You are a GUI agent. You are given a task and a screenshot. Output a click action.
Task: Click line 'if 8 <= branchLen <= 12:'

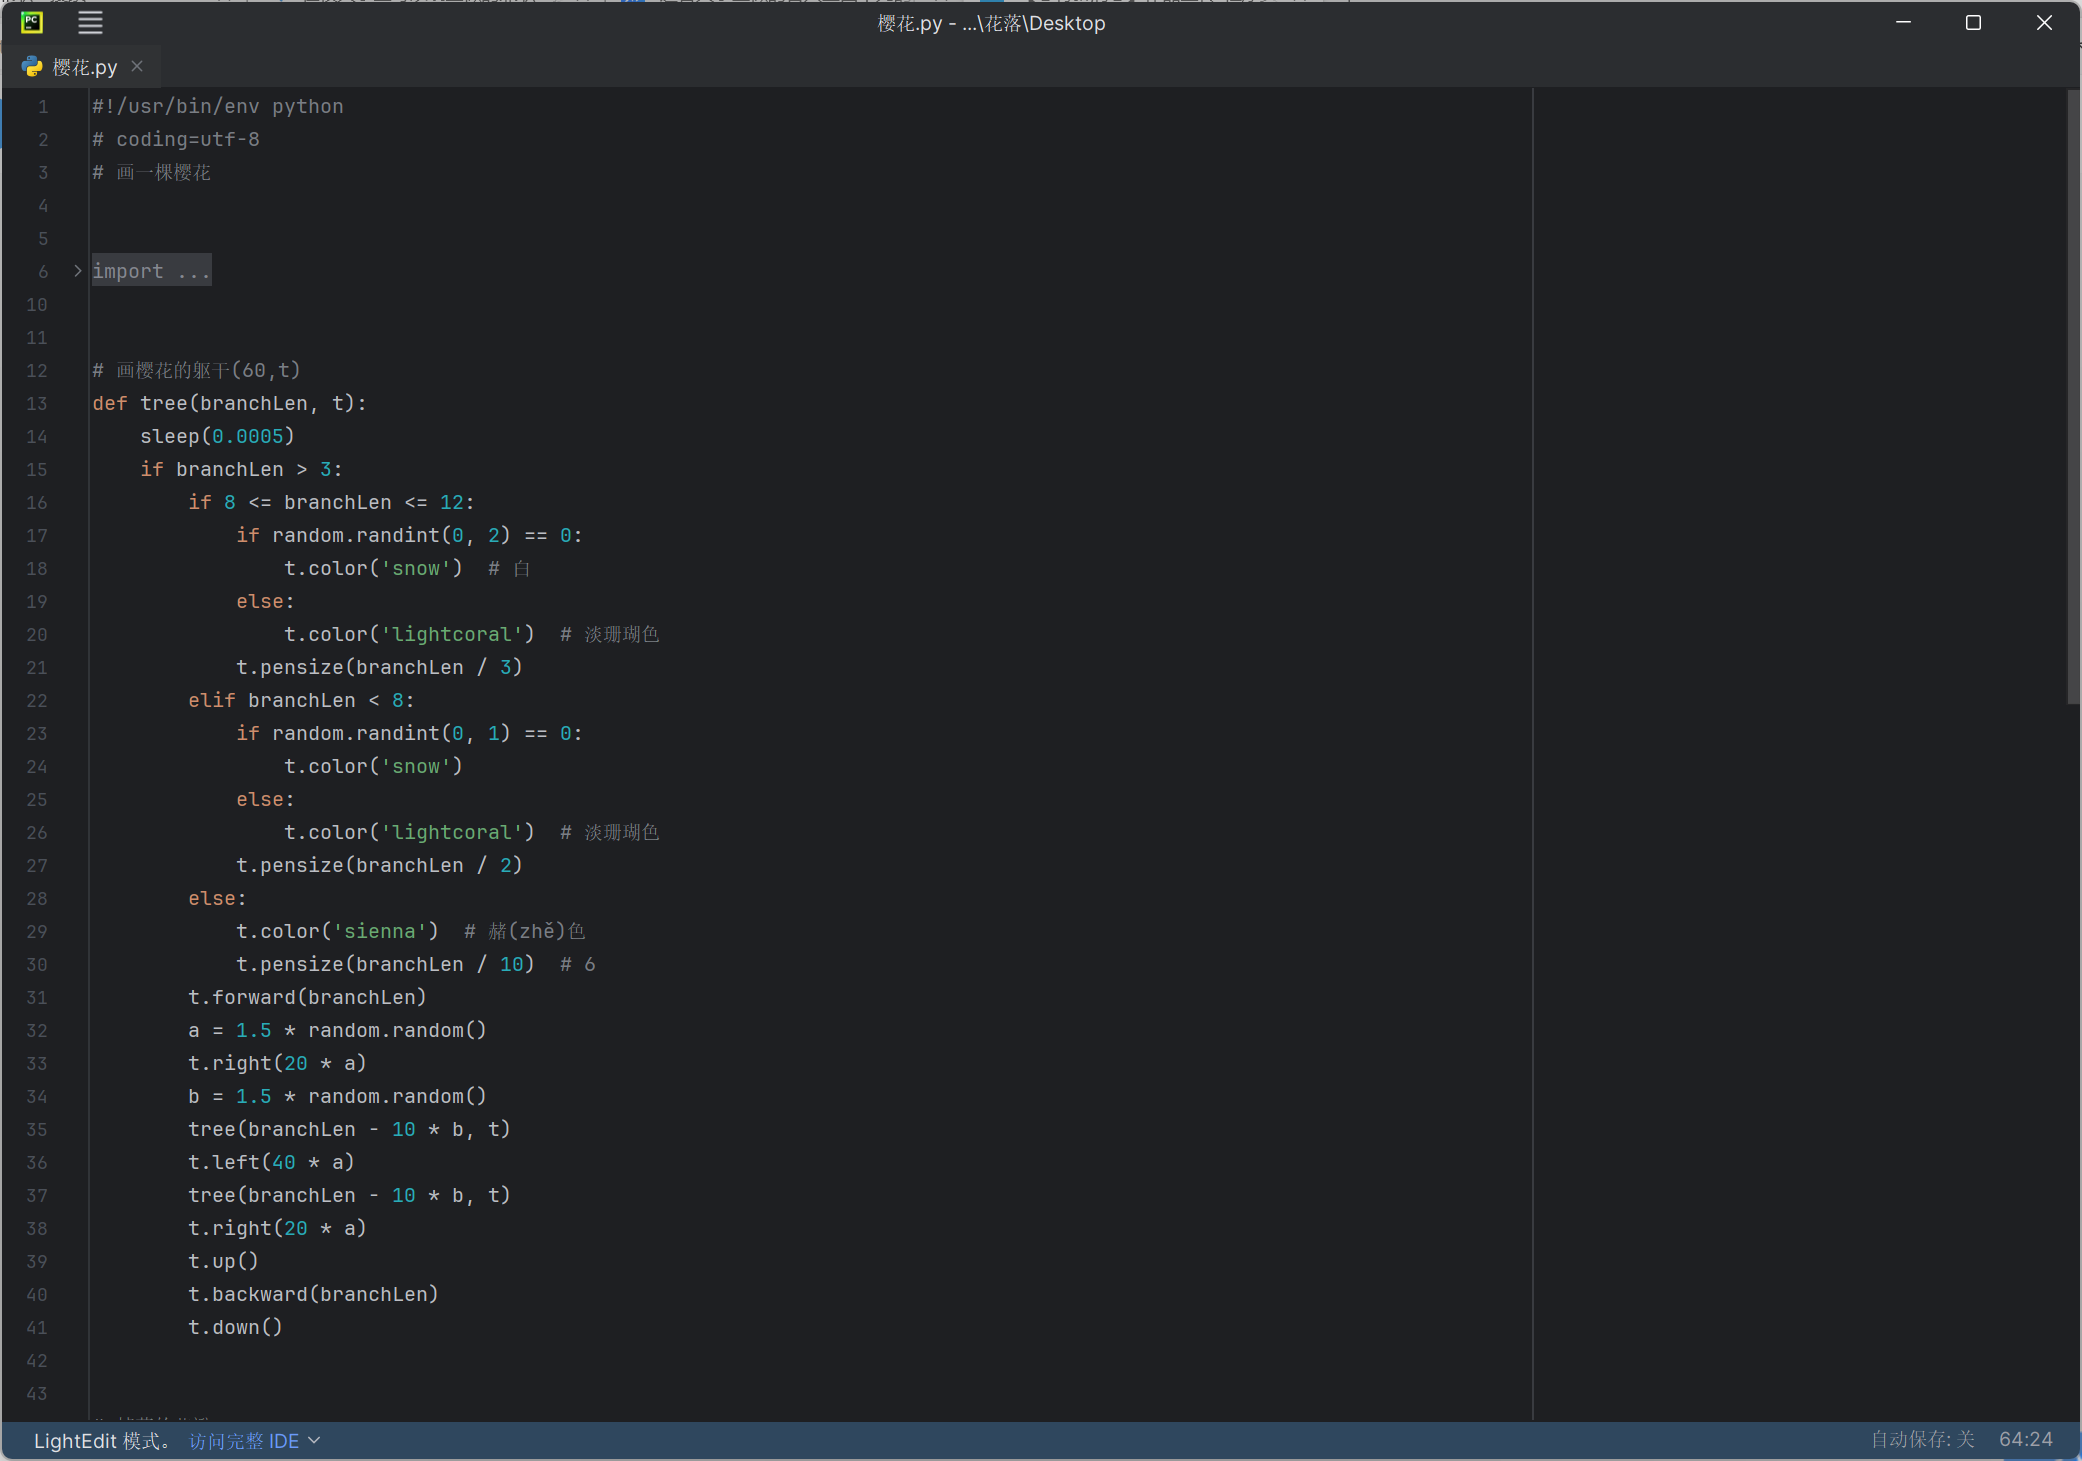[331, 502]
